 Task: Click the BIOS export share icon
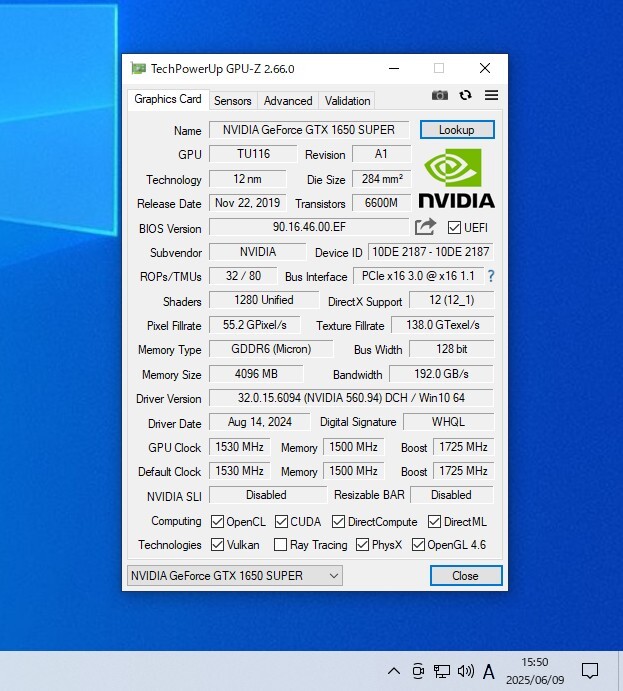click(425, 227)
